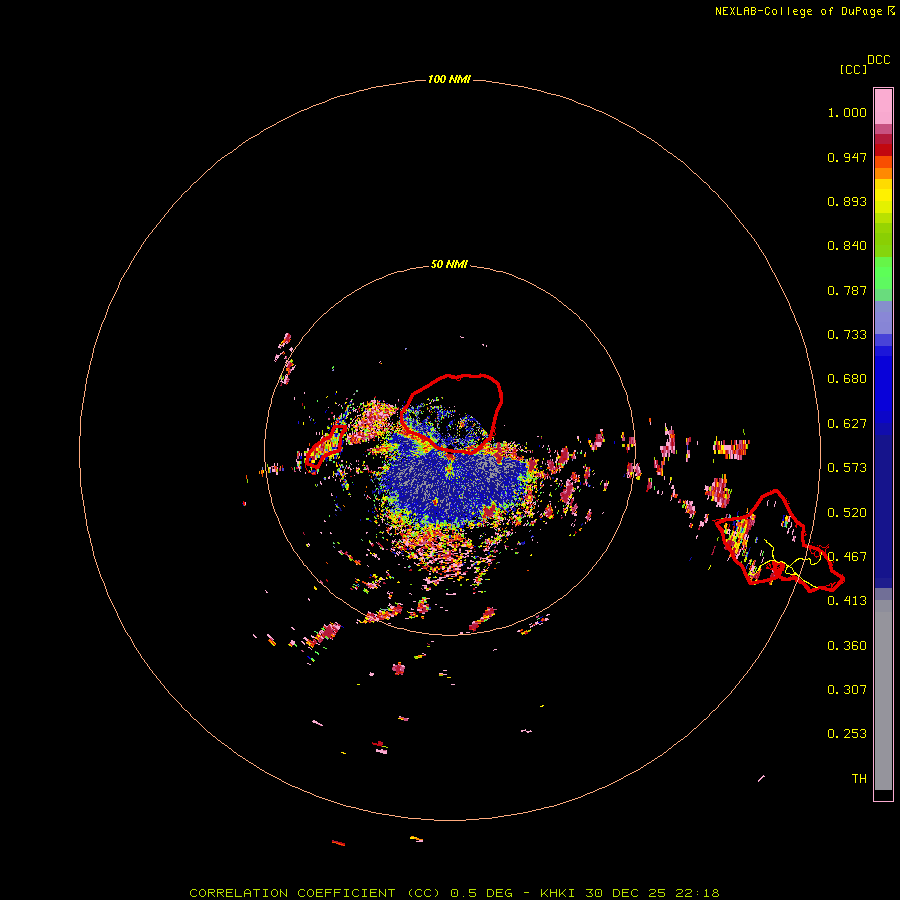Select the 0.787 scale value
This screenshot has height=900, width=900.
[x=847, y=290]
